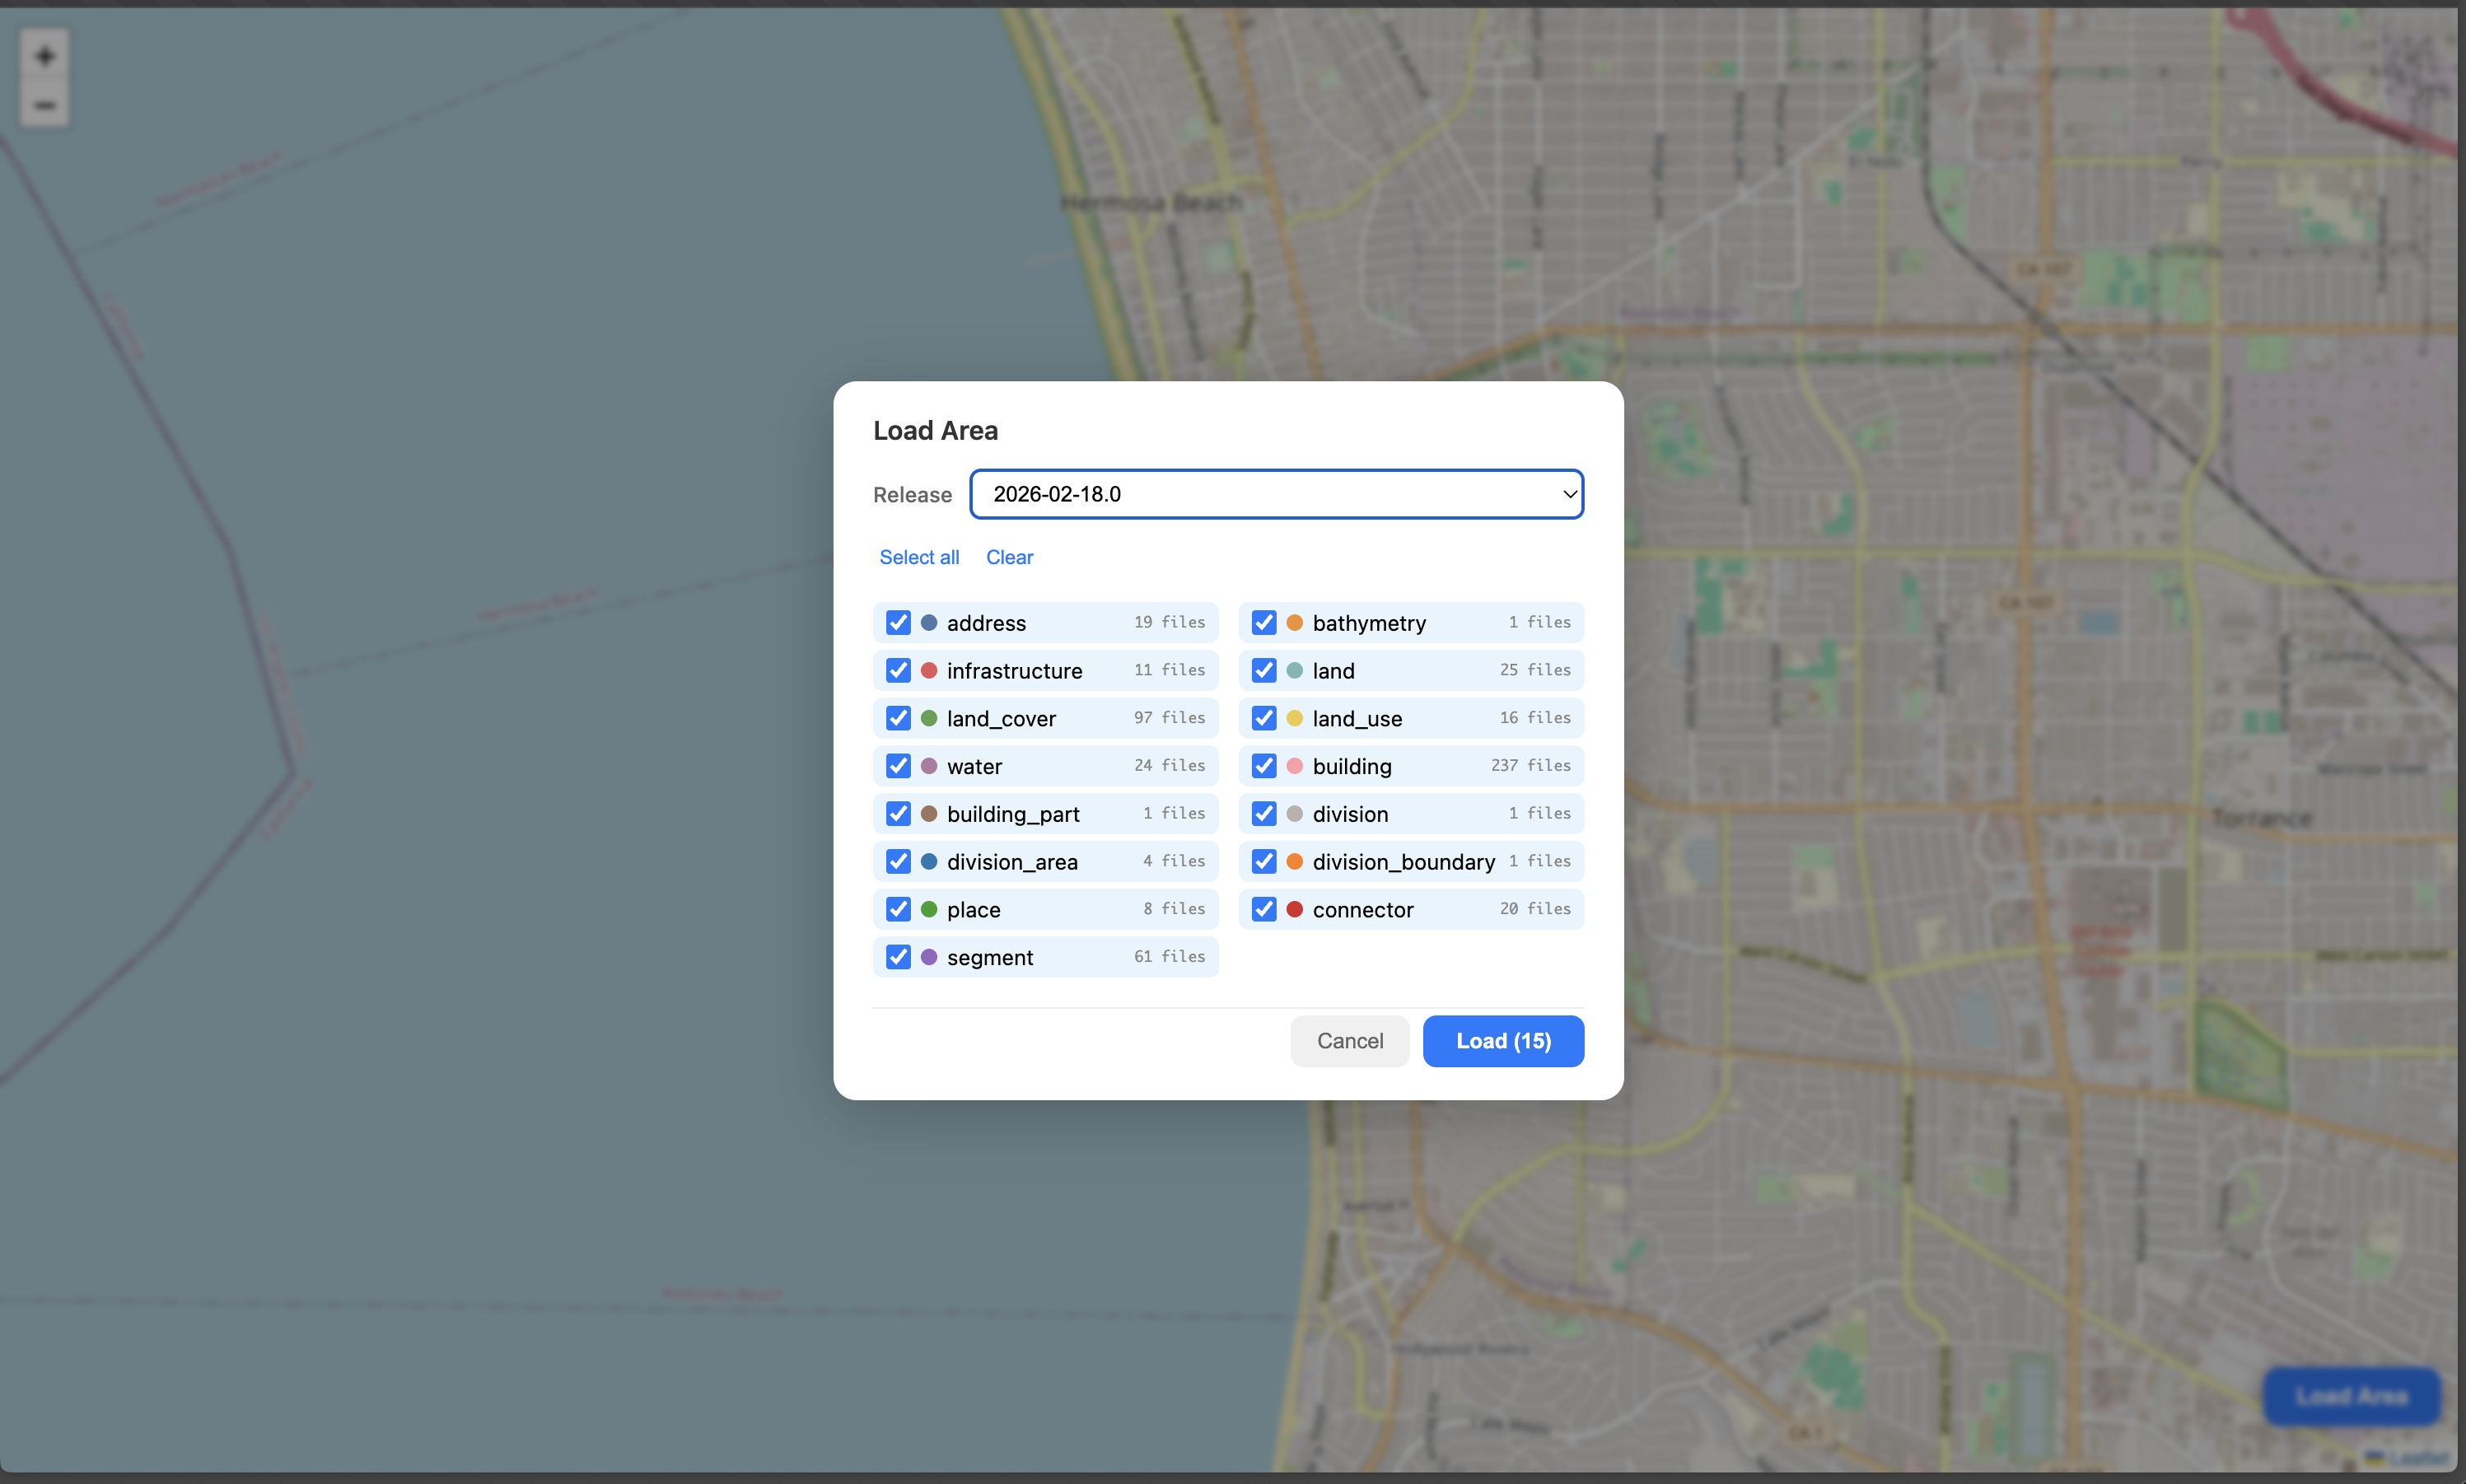This screenshot has height=1484, width=2466.
Task: Click the orange dot icon beside bathymetry
Action: [x=1294, y=622]
